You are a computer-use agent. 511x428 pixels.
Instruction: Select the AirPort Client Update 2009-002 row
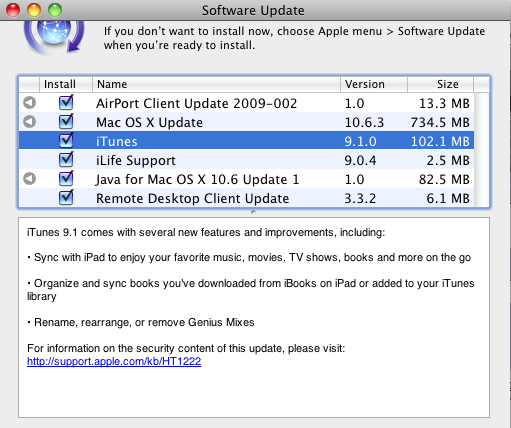246,103
